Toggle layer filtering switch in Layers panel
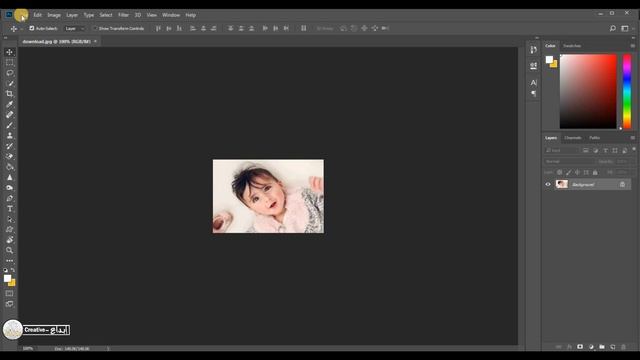This screenshot has width=640, height=360. coord(634,149)
